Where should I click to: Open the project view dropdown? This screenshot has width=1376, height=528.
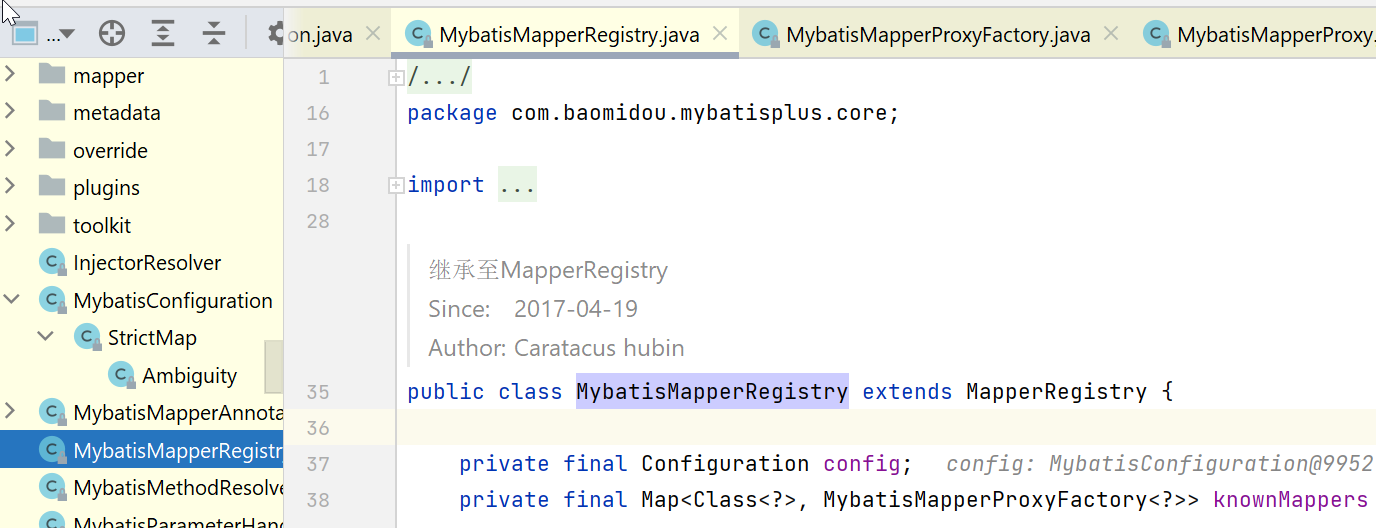tap(60, 35)
